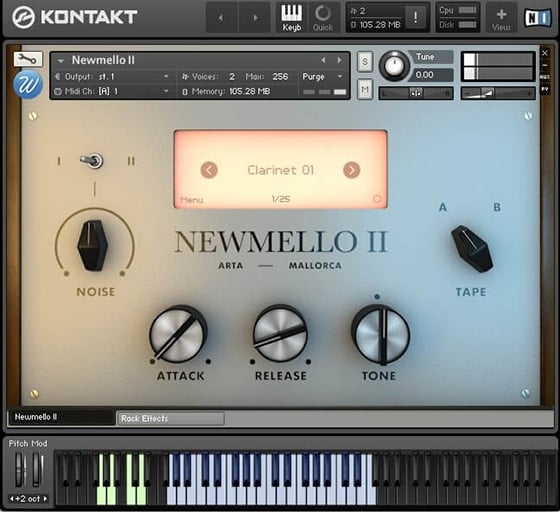Switch to the Rack Effects tab
560x512 pixels.
(x=170, y=418)
